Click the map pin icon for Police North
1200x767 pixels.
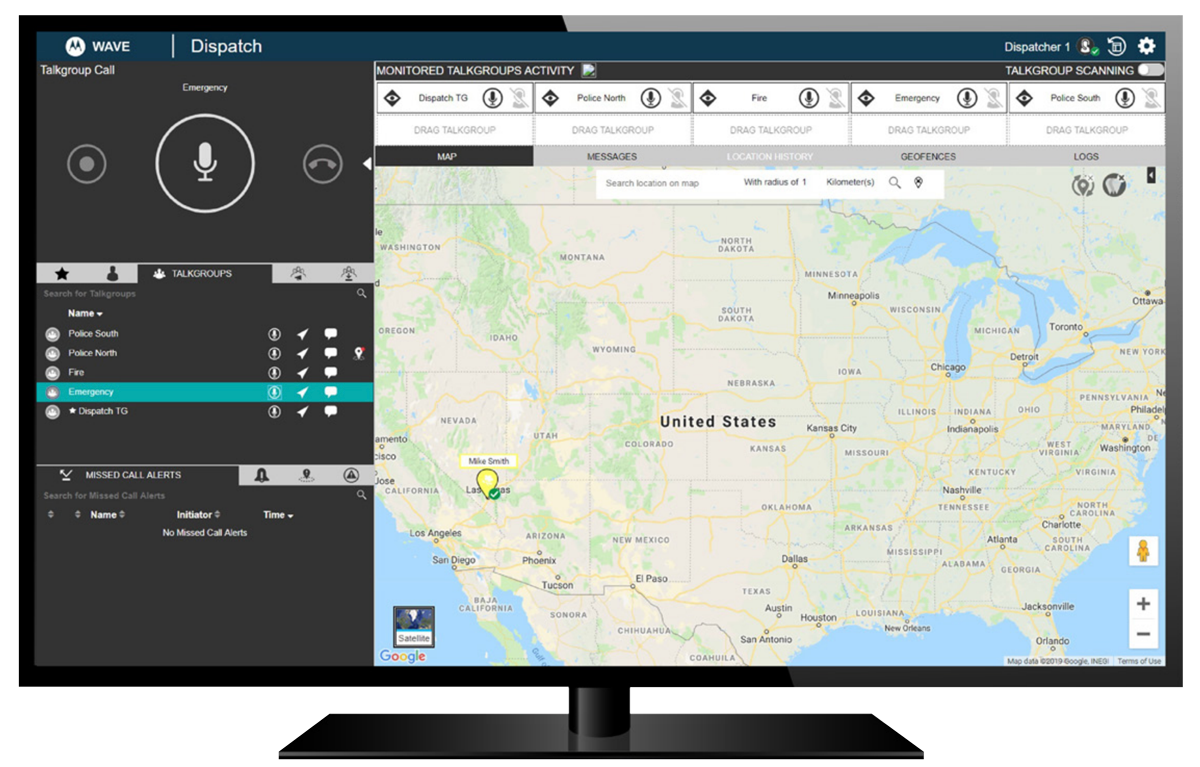click(x=359, y=353)
